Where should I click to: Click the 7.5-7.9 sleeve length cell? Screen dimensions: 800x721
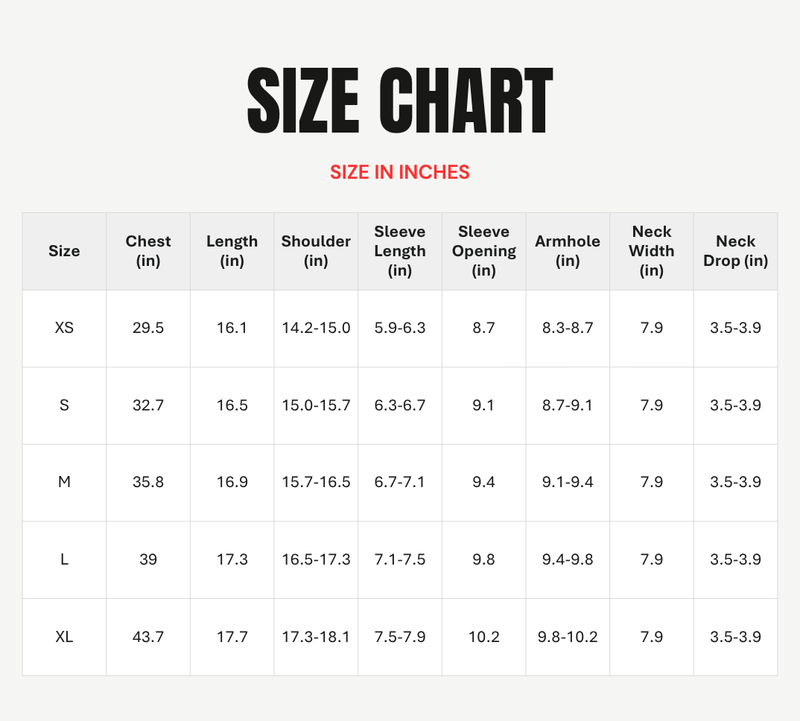[400, 637]
